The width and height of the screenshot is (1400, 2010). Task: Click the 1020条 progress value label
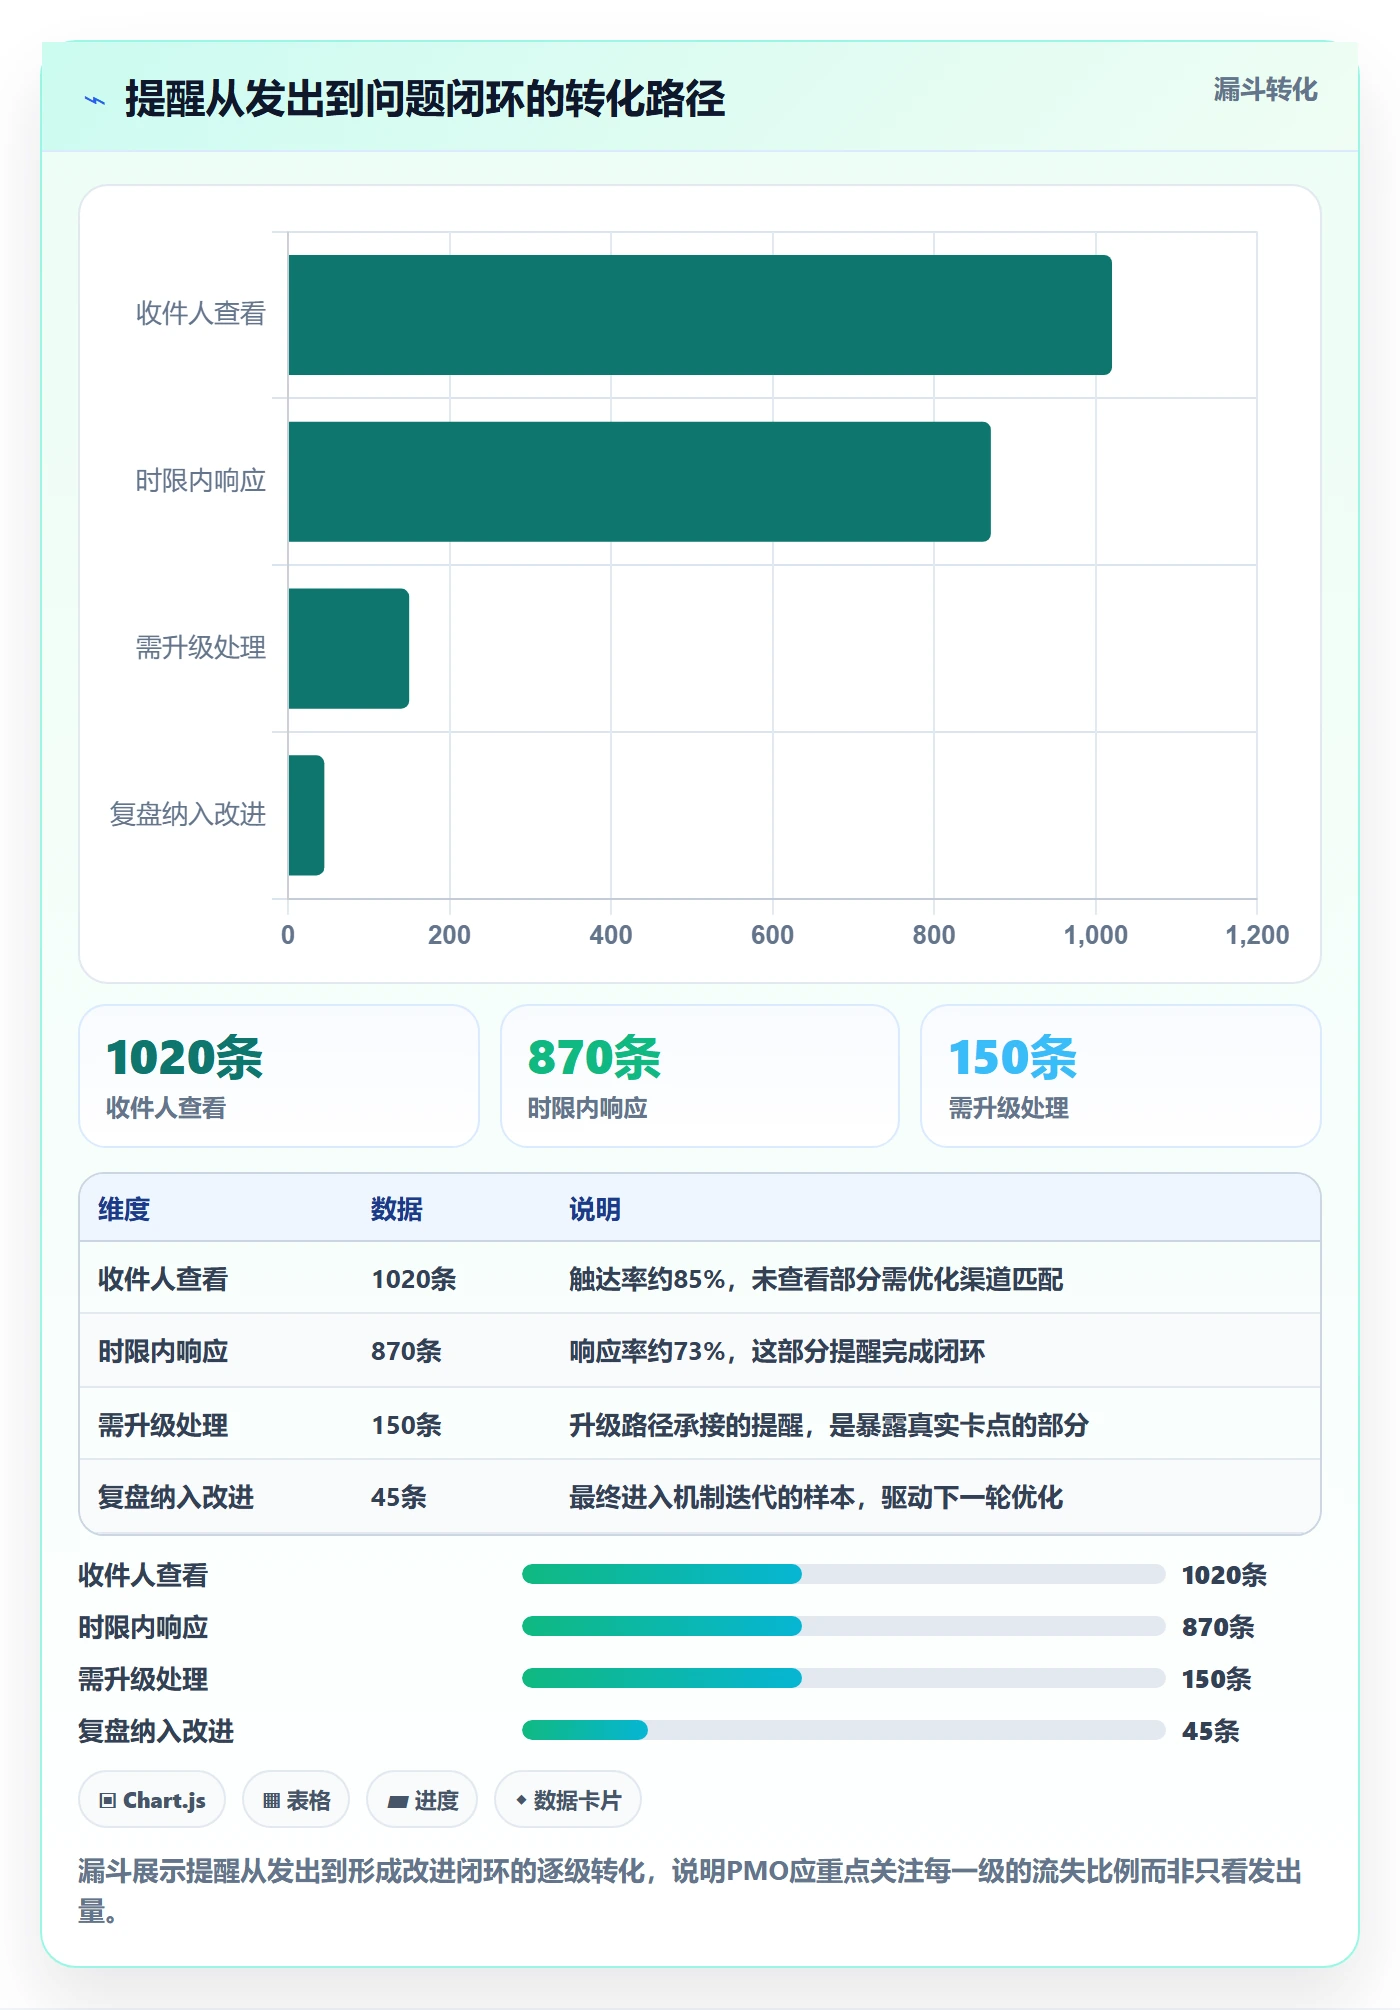coord(1224,1575)
